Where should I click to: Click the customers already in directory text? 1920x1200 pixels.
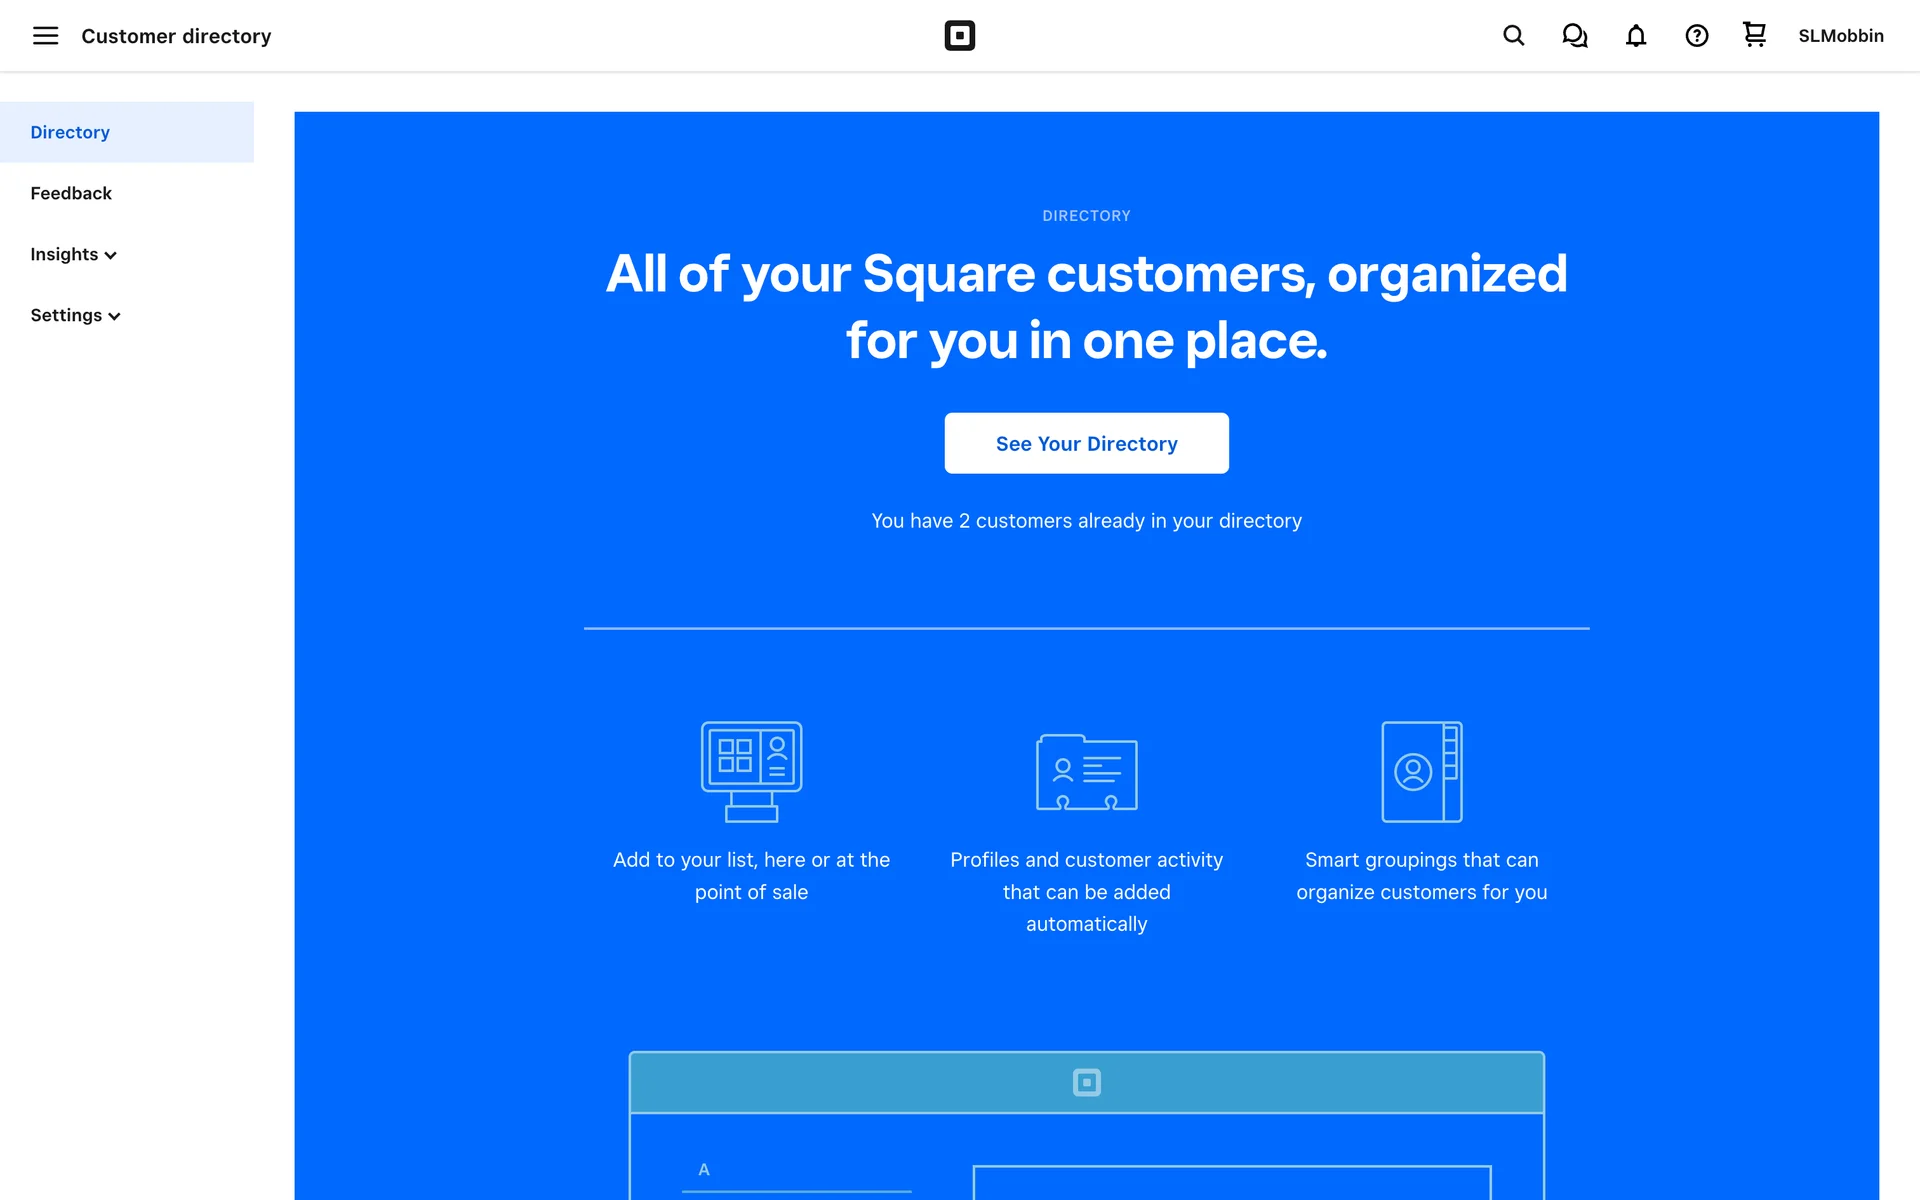[1086, 521]
